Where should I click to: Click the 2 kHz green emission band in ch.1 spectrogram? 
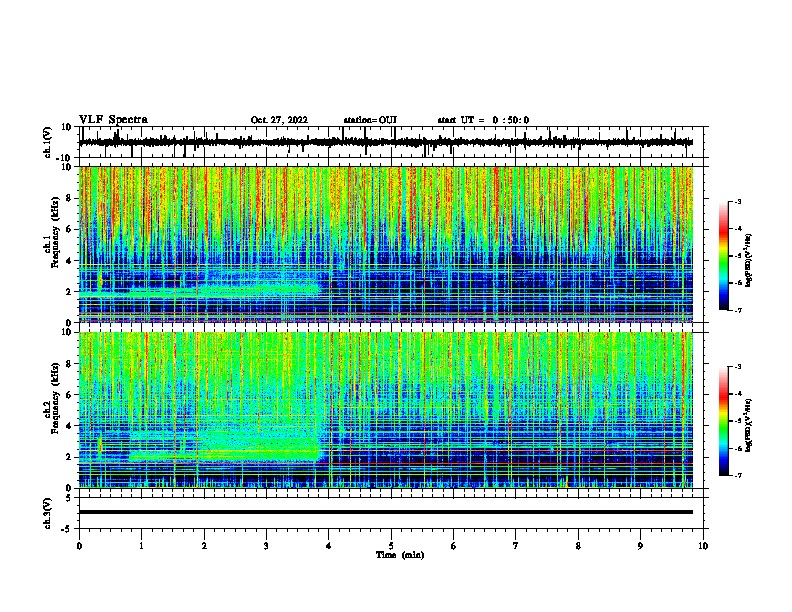click(200, 291)
